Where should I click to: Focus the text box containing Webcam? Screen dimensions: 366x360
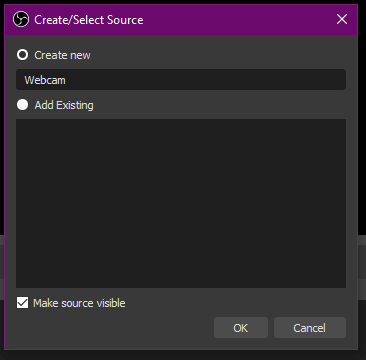pyautogui.click(x=181, y=80)
